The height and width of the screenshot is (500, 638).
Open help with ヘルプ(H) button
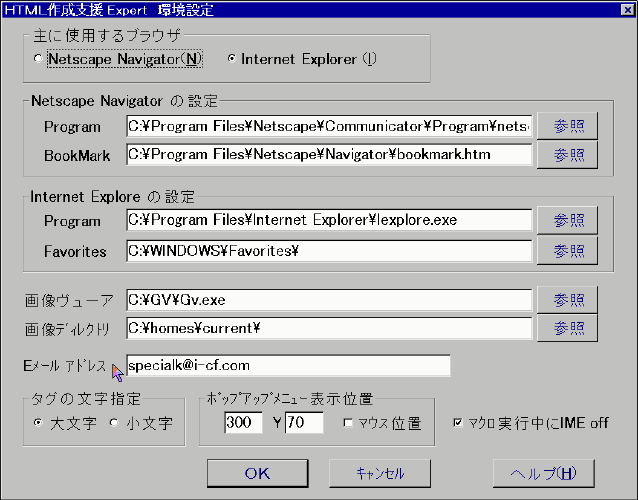pos(544,473)
